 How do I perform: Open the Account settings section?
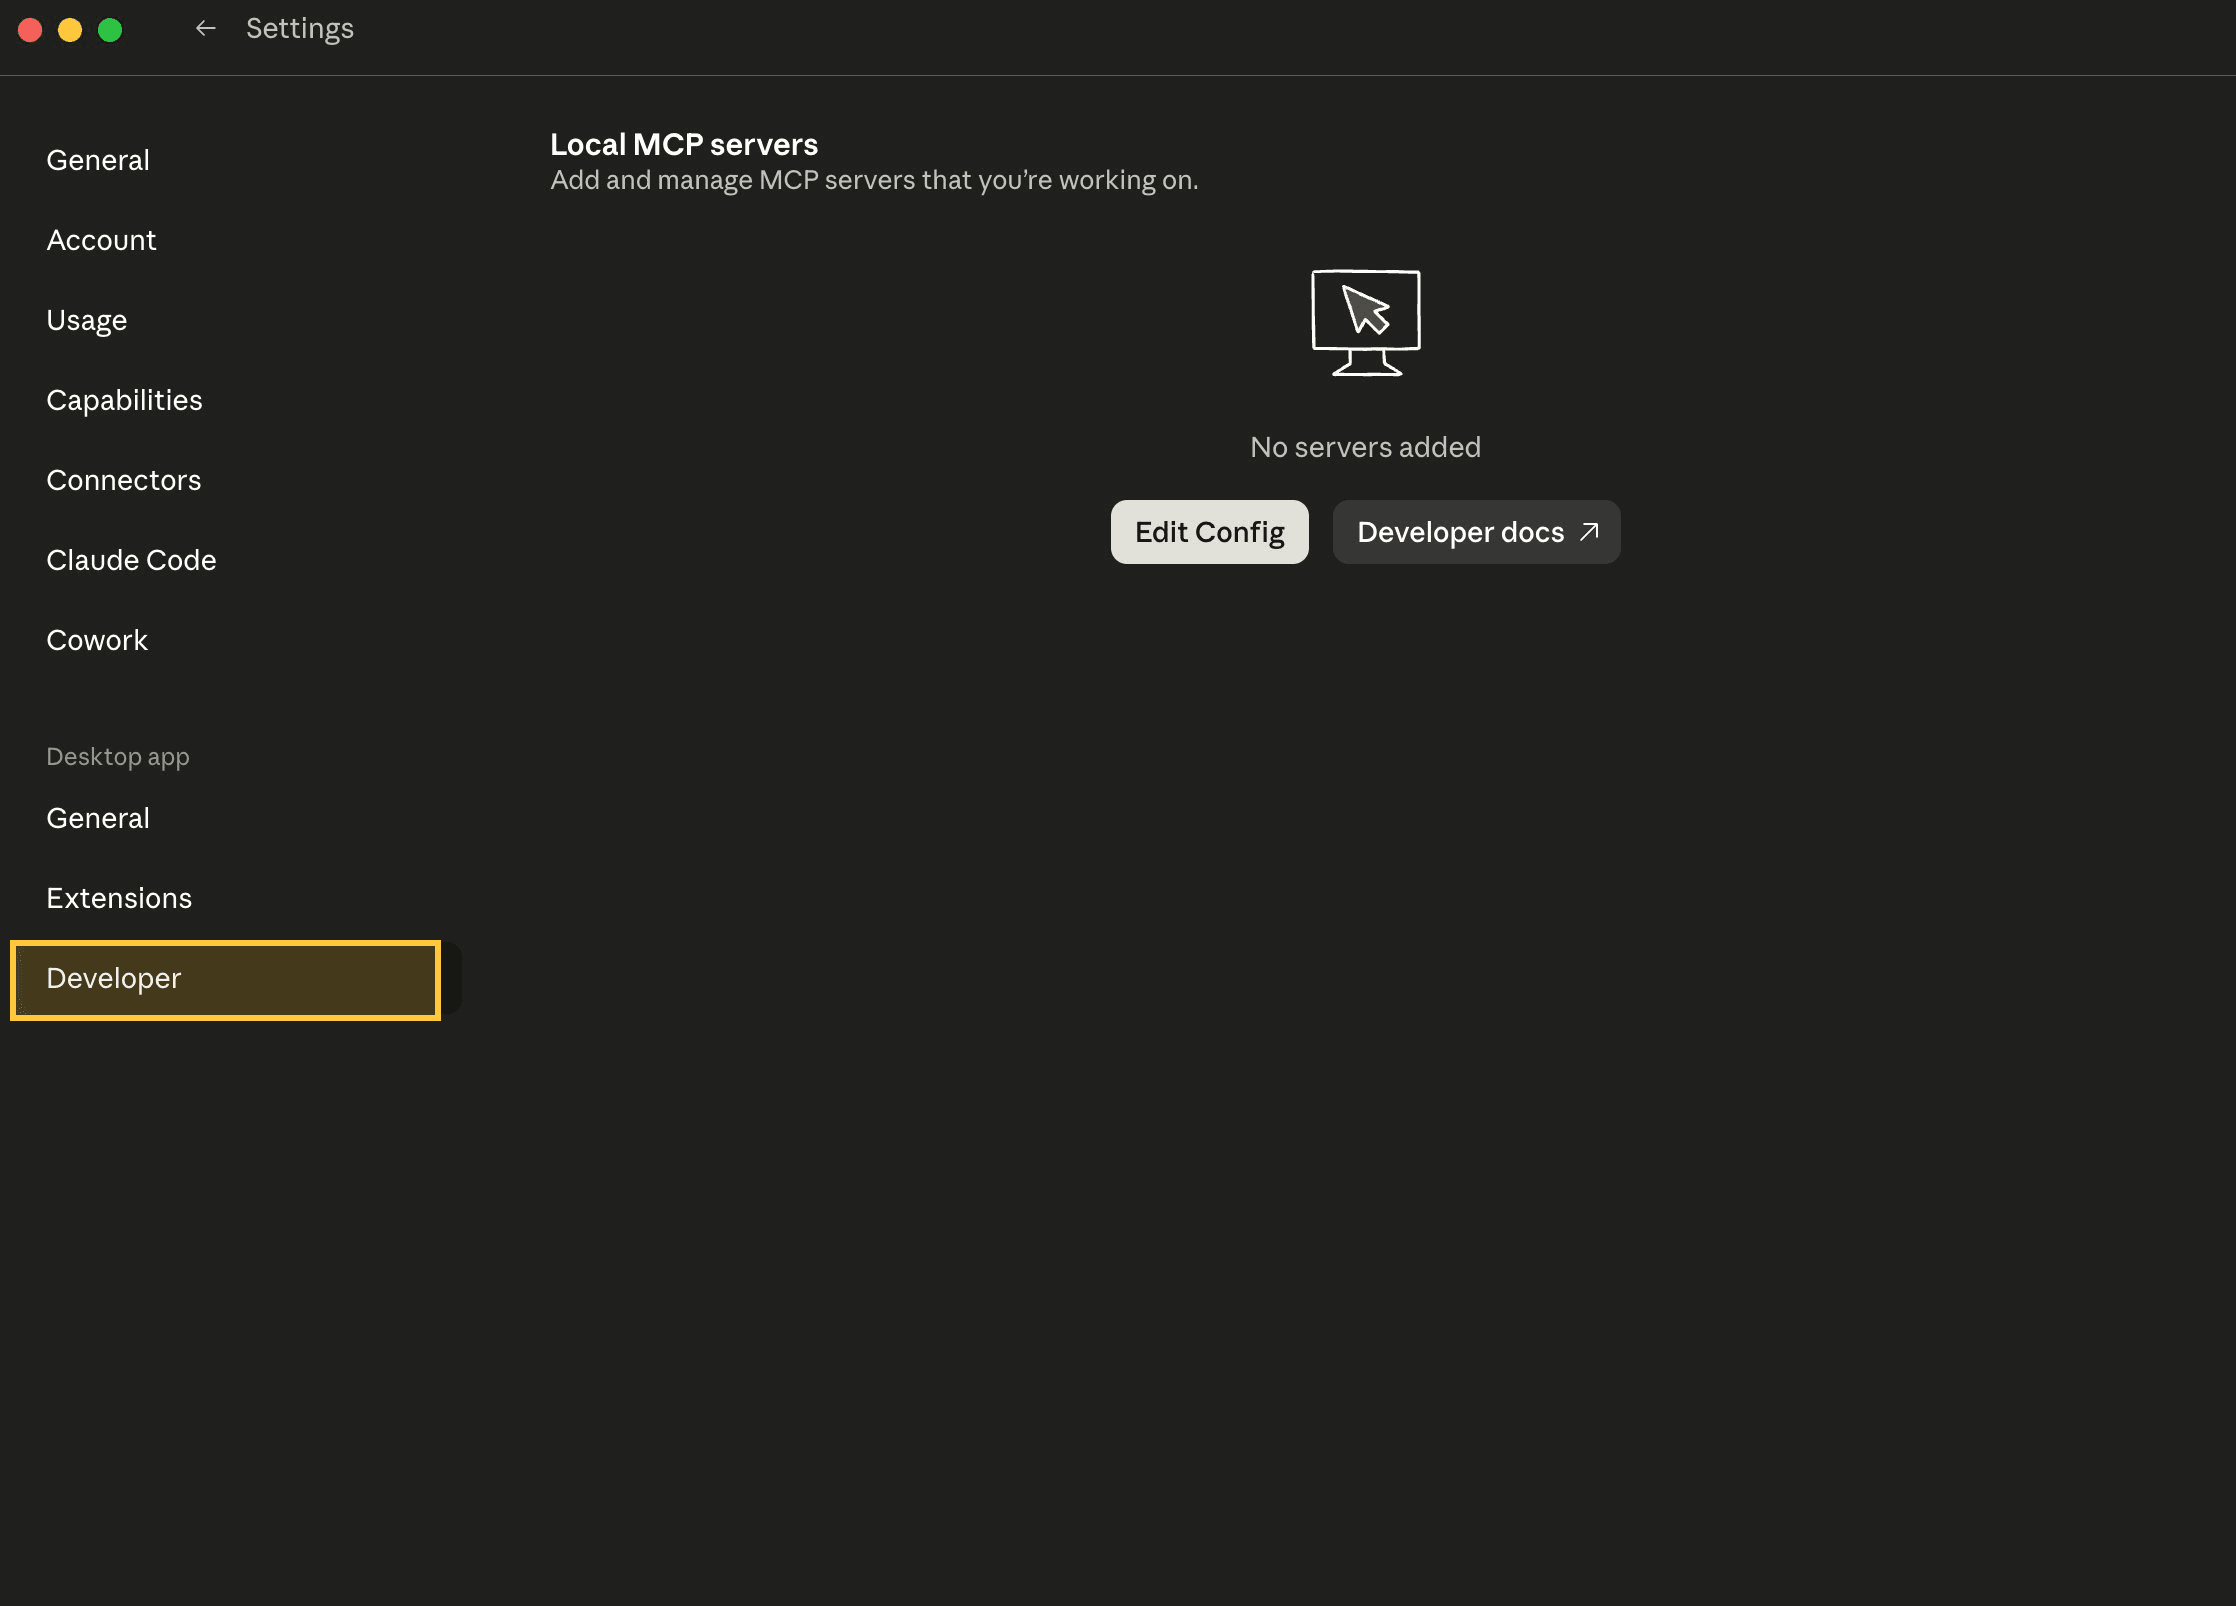pos(101,240)
